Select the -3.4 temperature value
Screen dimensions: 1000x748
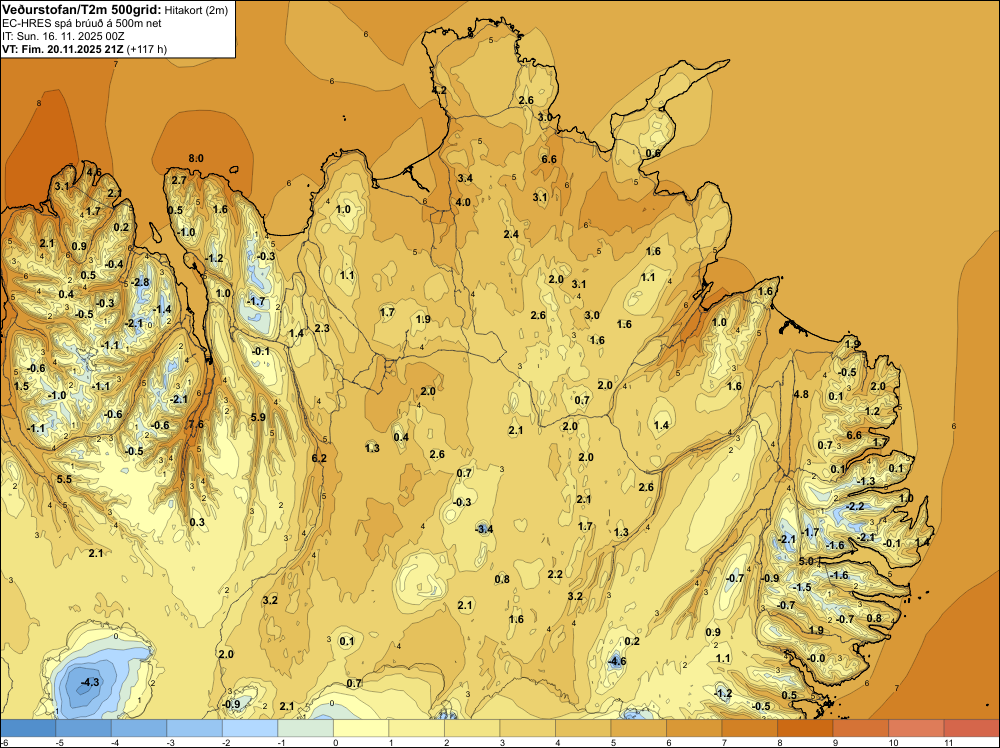coord(483,529)
